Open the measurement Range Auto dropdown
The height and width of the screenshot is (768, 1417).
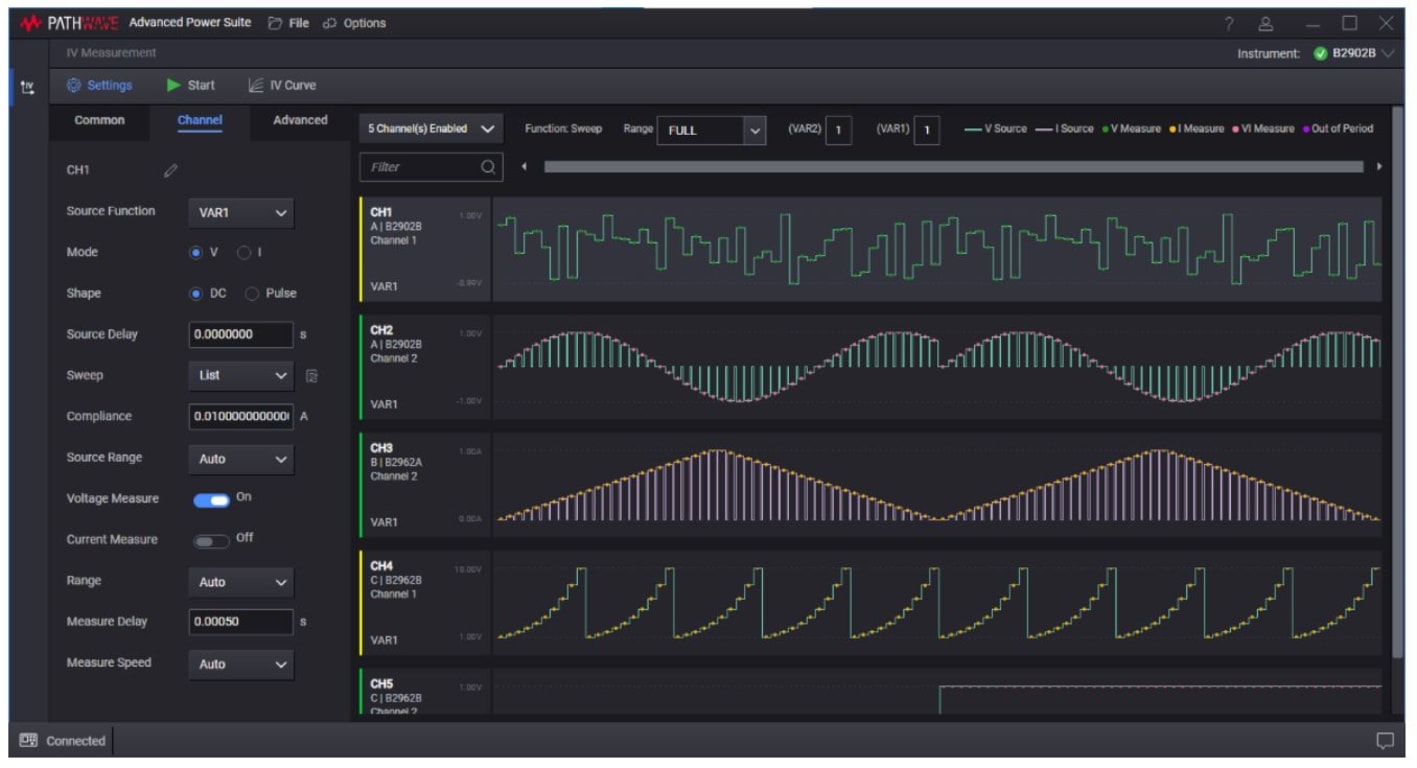point(241,582)
